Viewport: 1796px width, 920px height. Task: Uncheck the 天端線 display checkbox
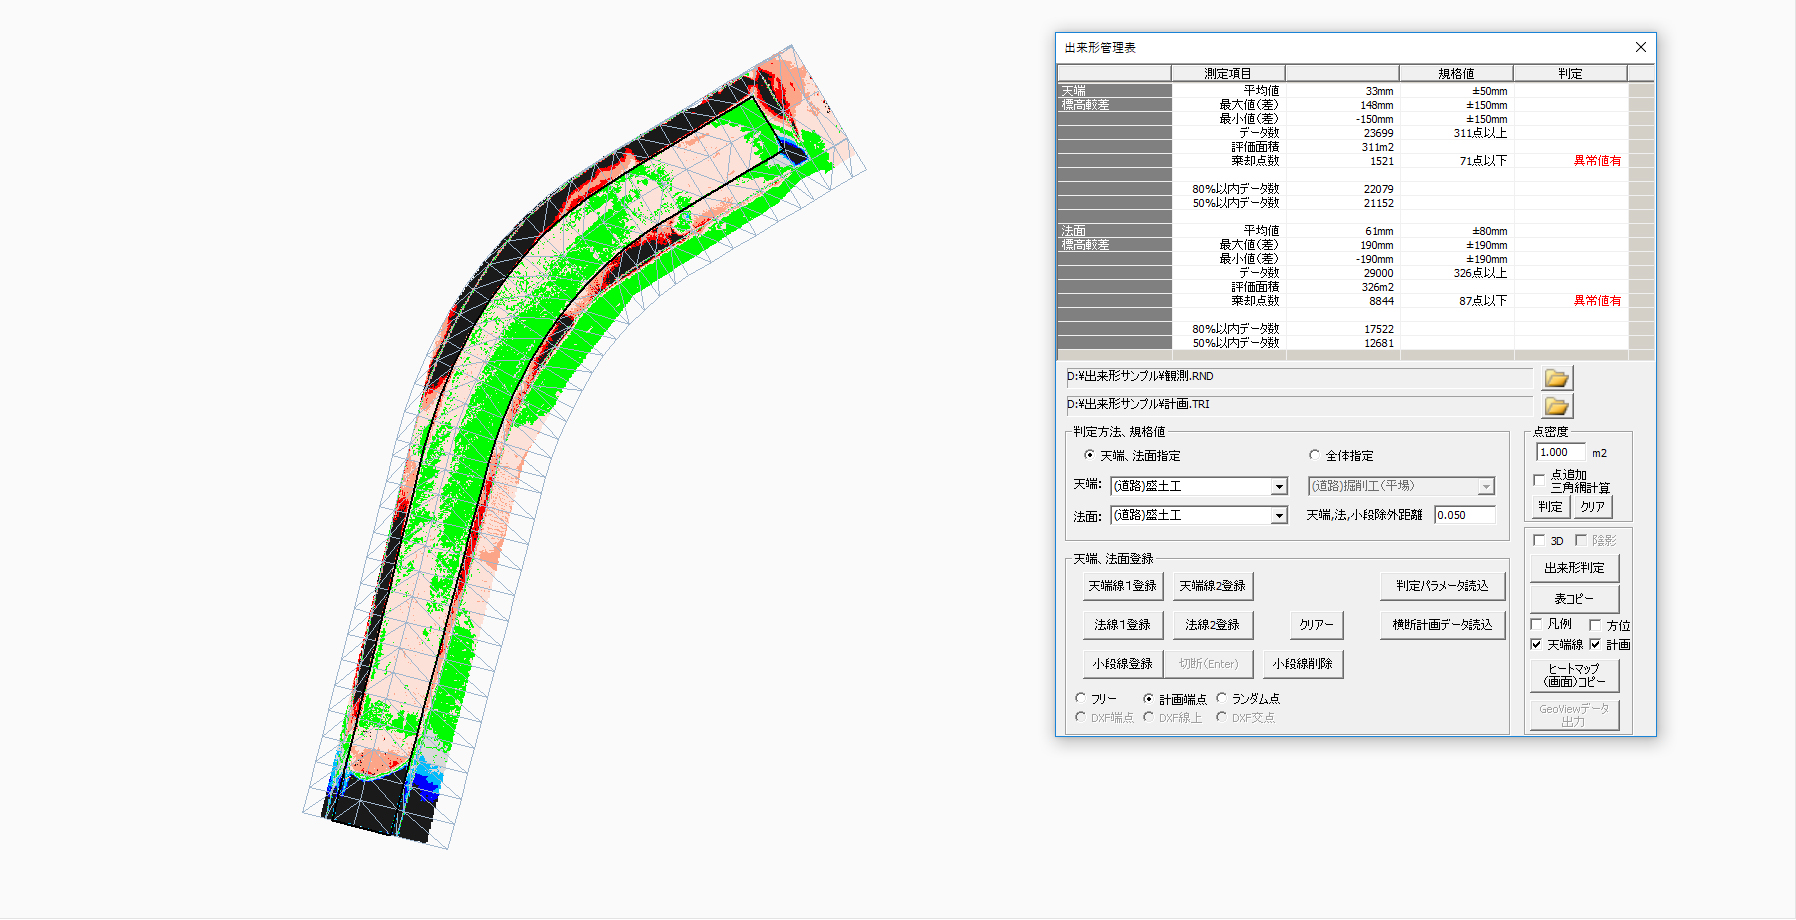[x=1537, y=644]
